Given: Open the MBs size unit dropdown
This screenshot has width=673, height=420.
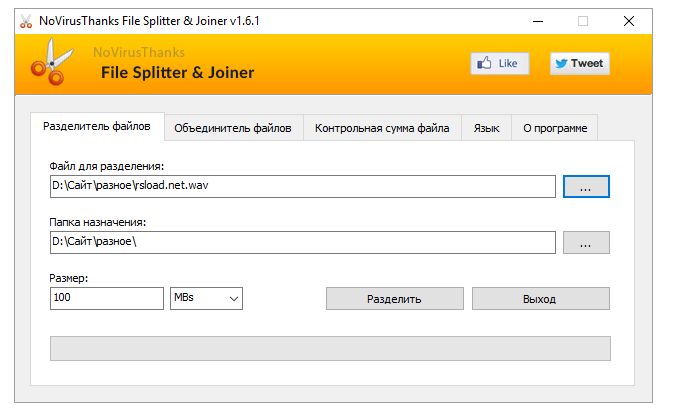Looking at the screenshot, I should click(x=206, y=298).
